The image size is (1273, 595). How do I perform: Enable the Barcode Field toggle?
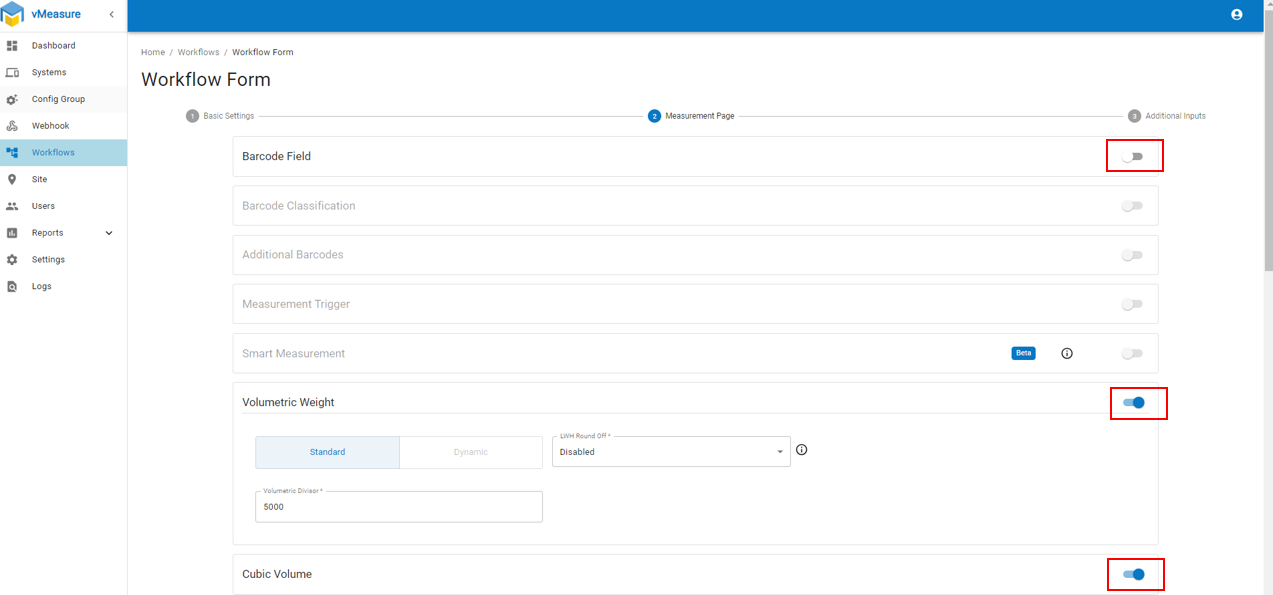(x=1132, y=157)
